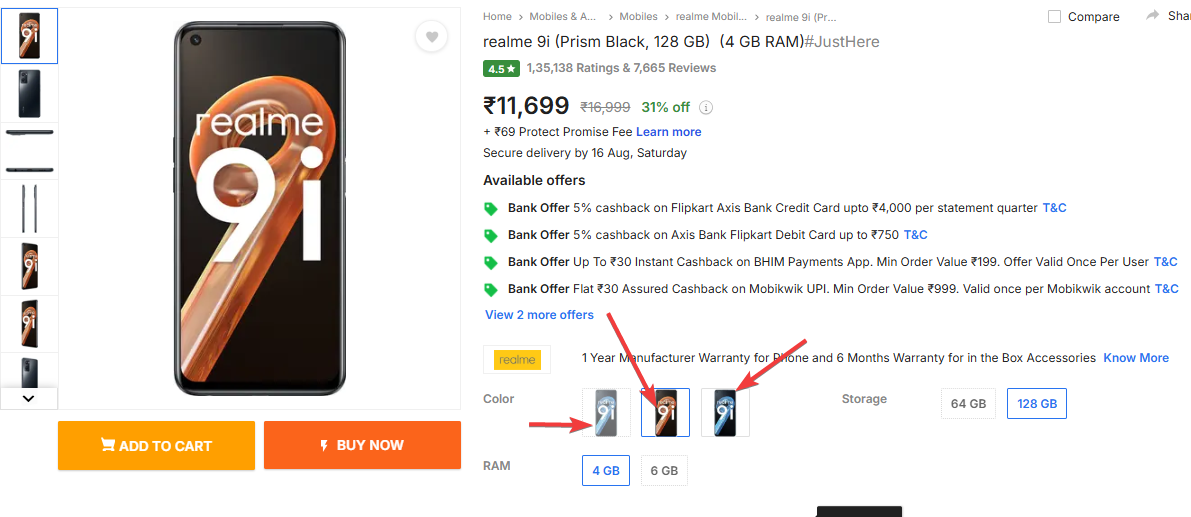The image size is (1191, 517).
Task: Show the second product thumbnail (back view)
Action: pos(29,94)
